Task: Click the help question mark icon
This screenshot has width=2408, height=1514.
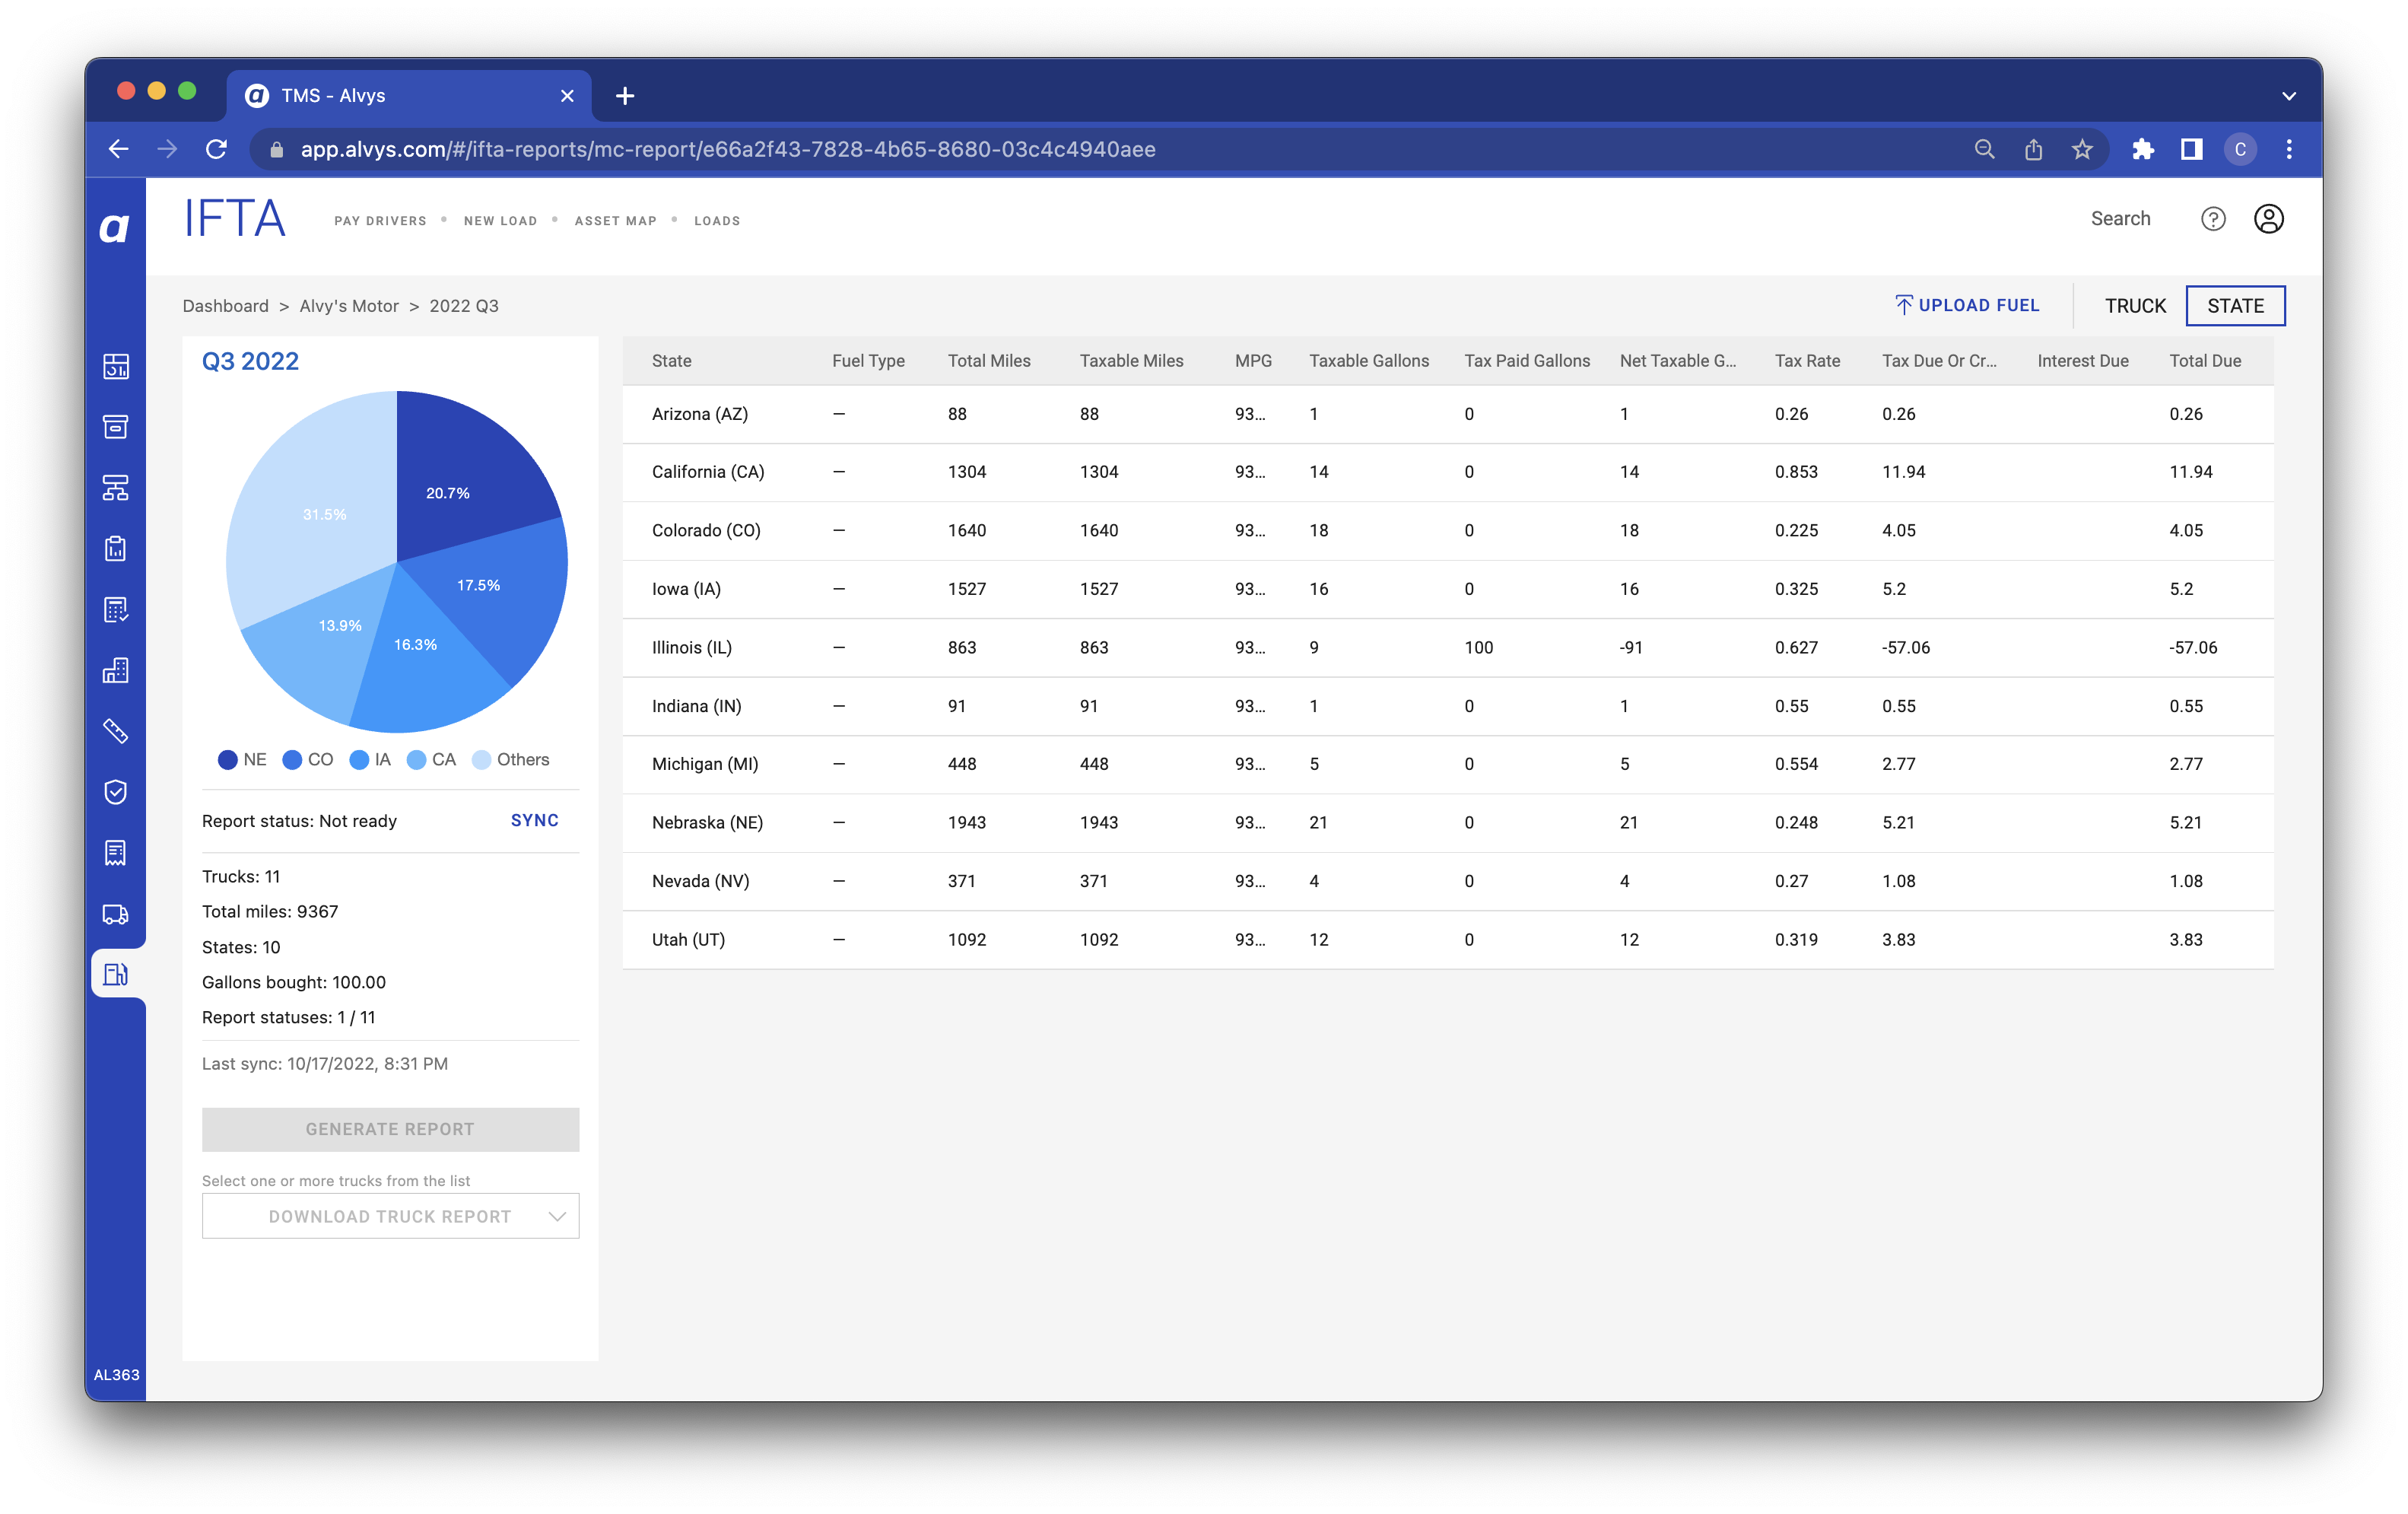Action: pos(2212,219)
